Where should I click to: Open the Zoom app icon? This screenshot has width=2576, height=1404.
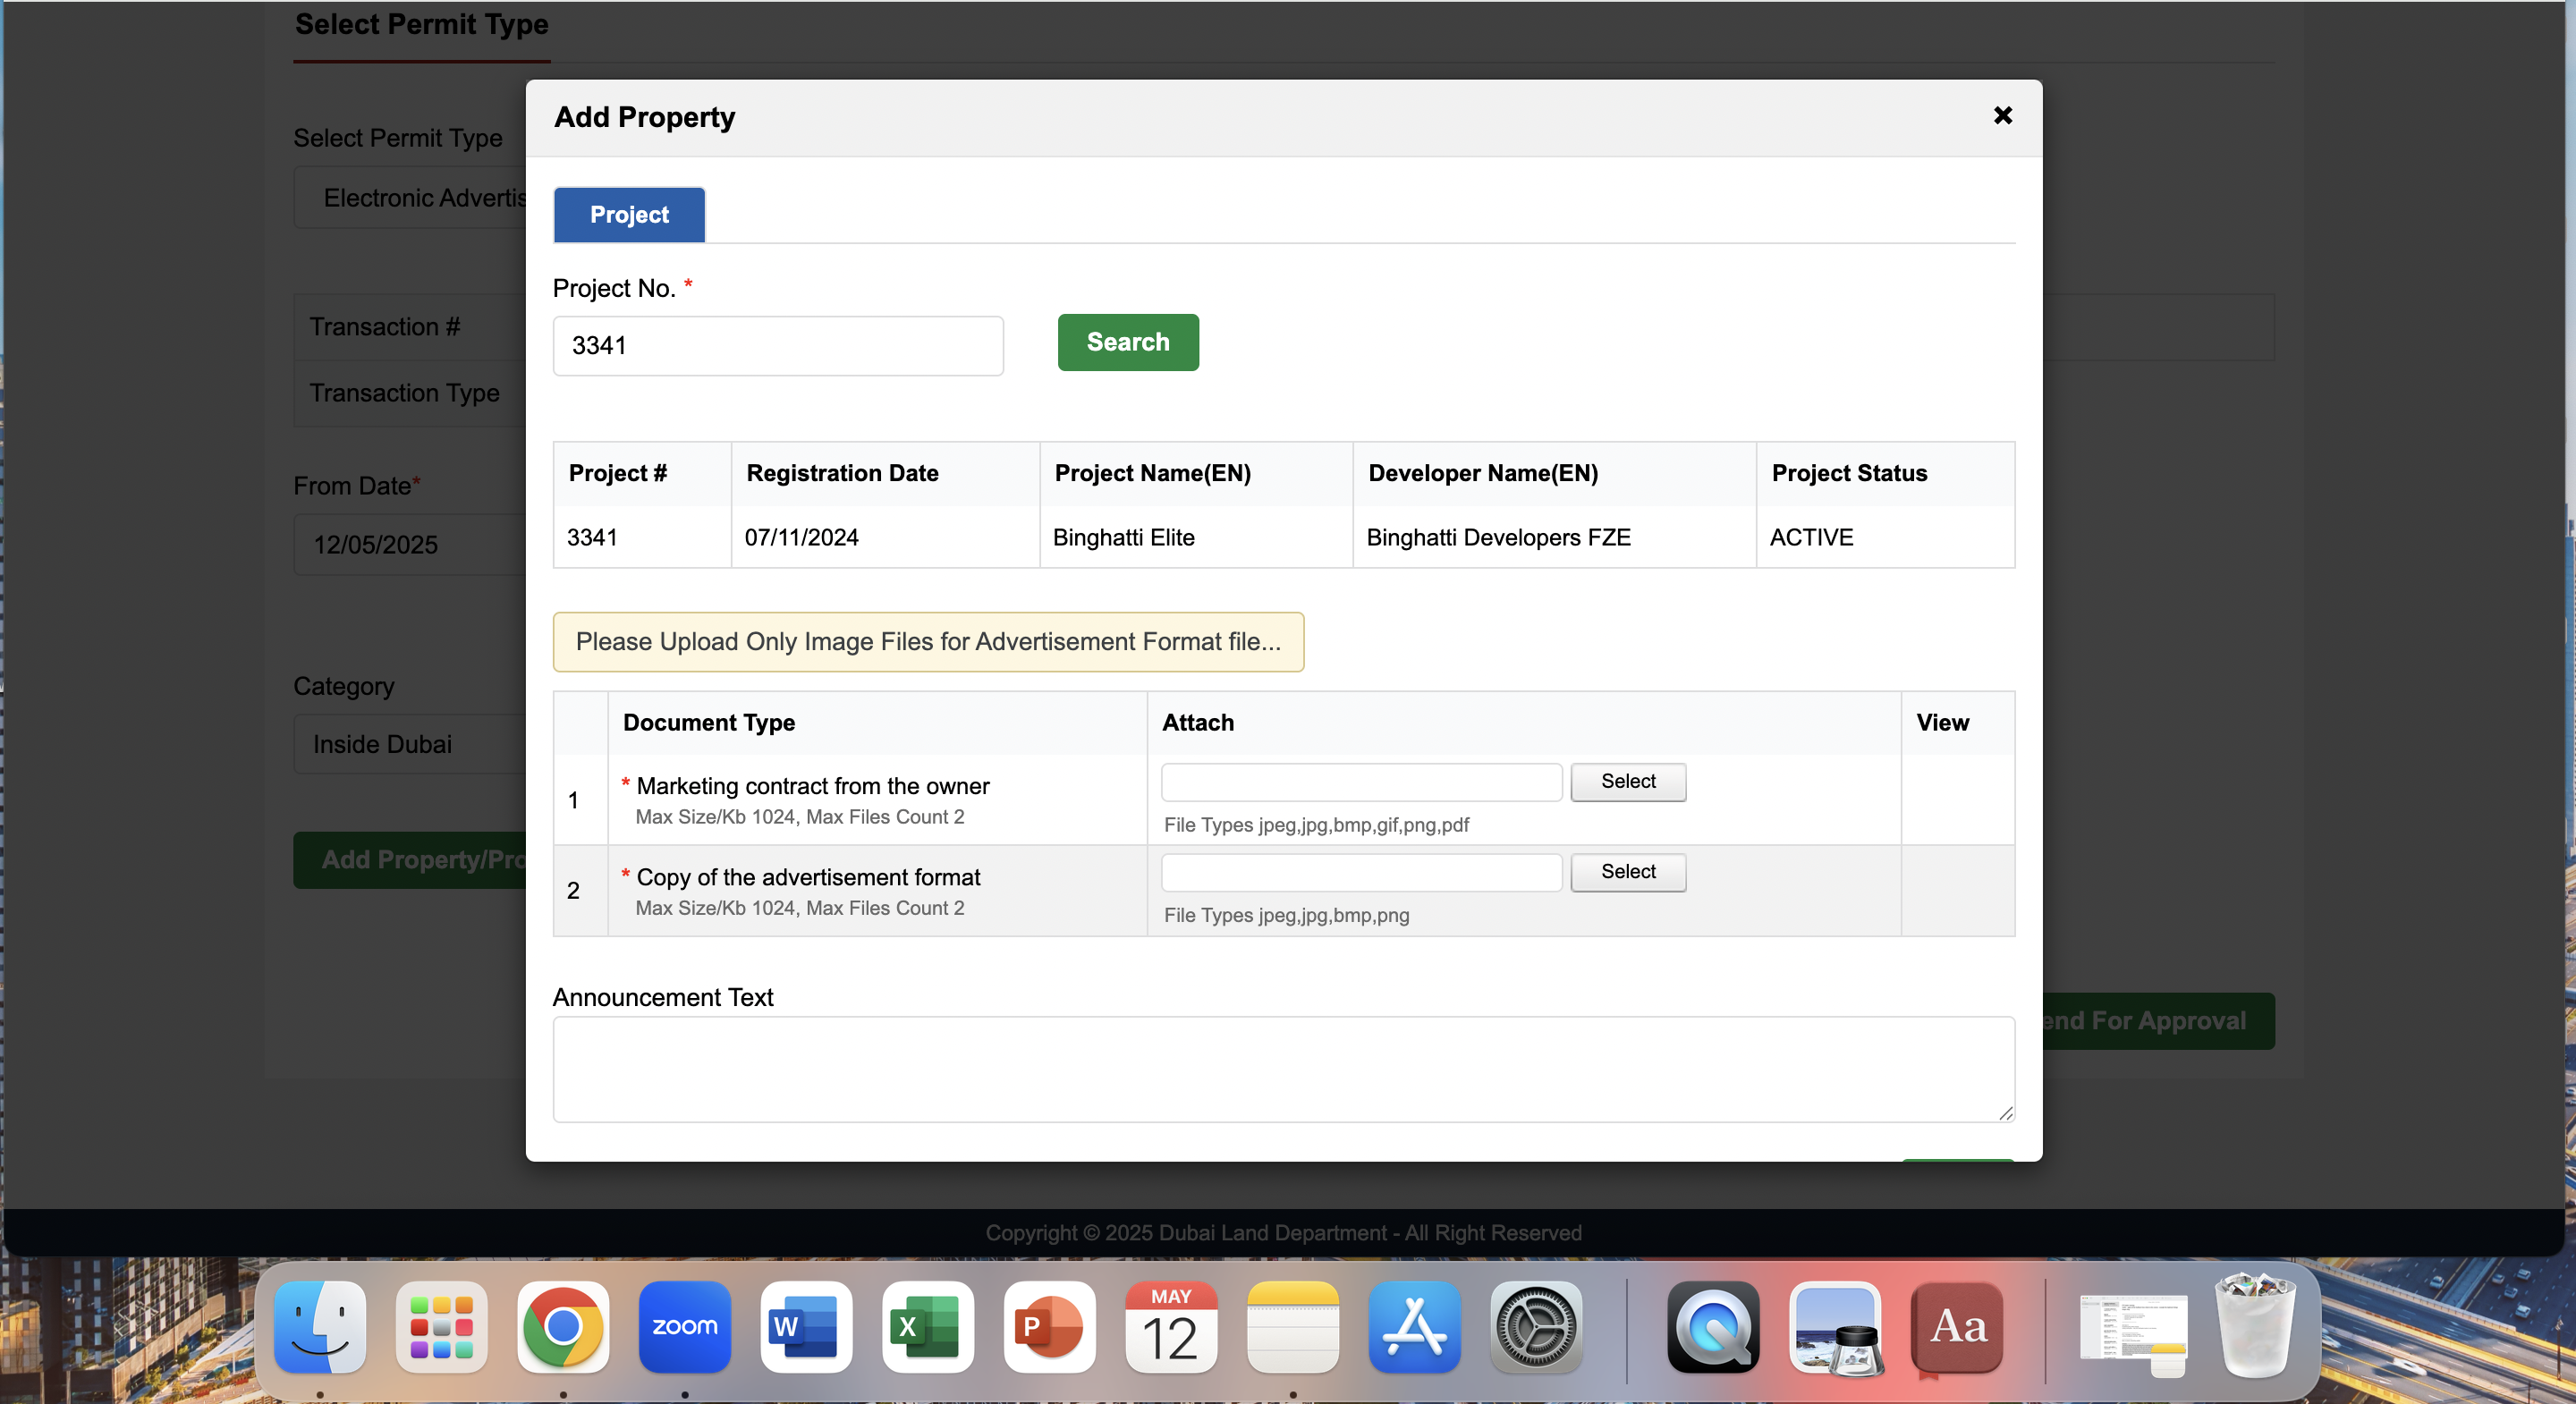[x=685, y=1327]
